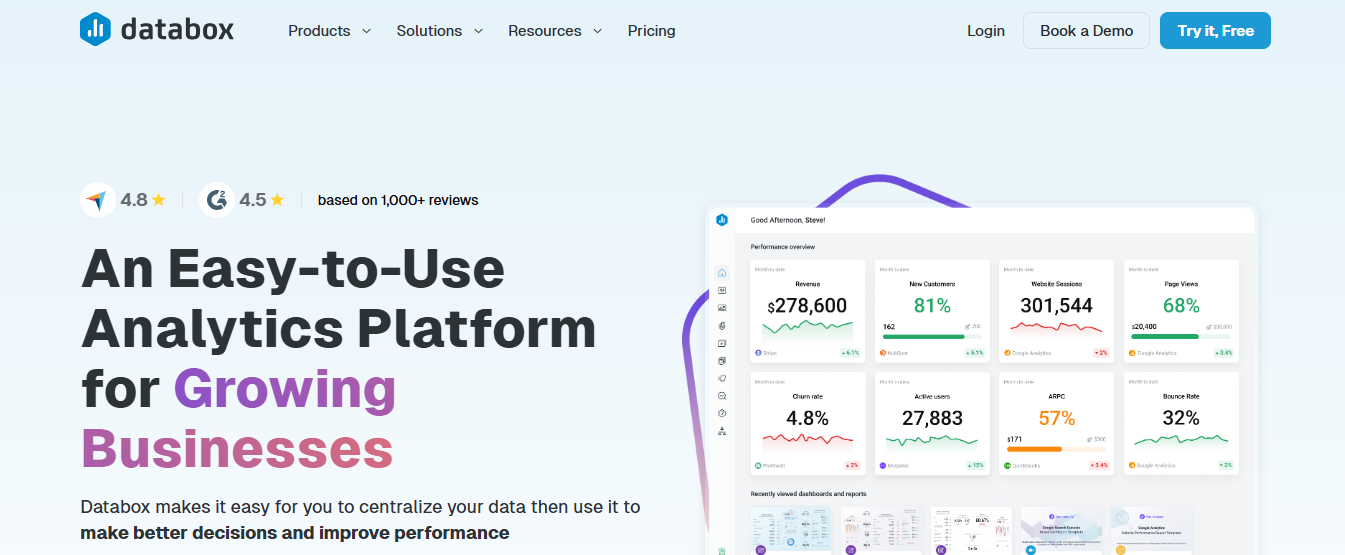
Task: Click the HubSpot icon on New Customers card
Action: tap(883, 353)
